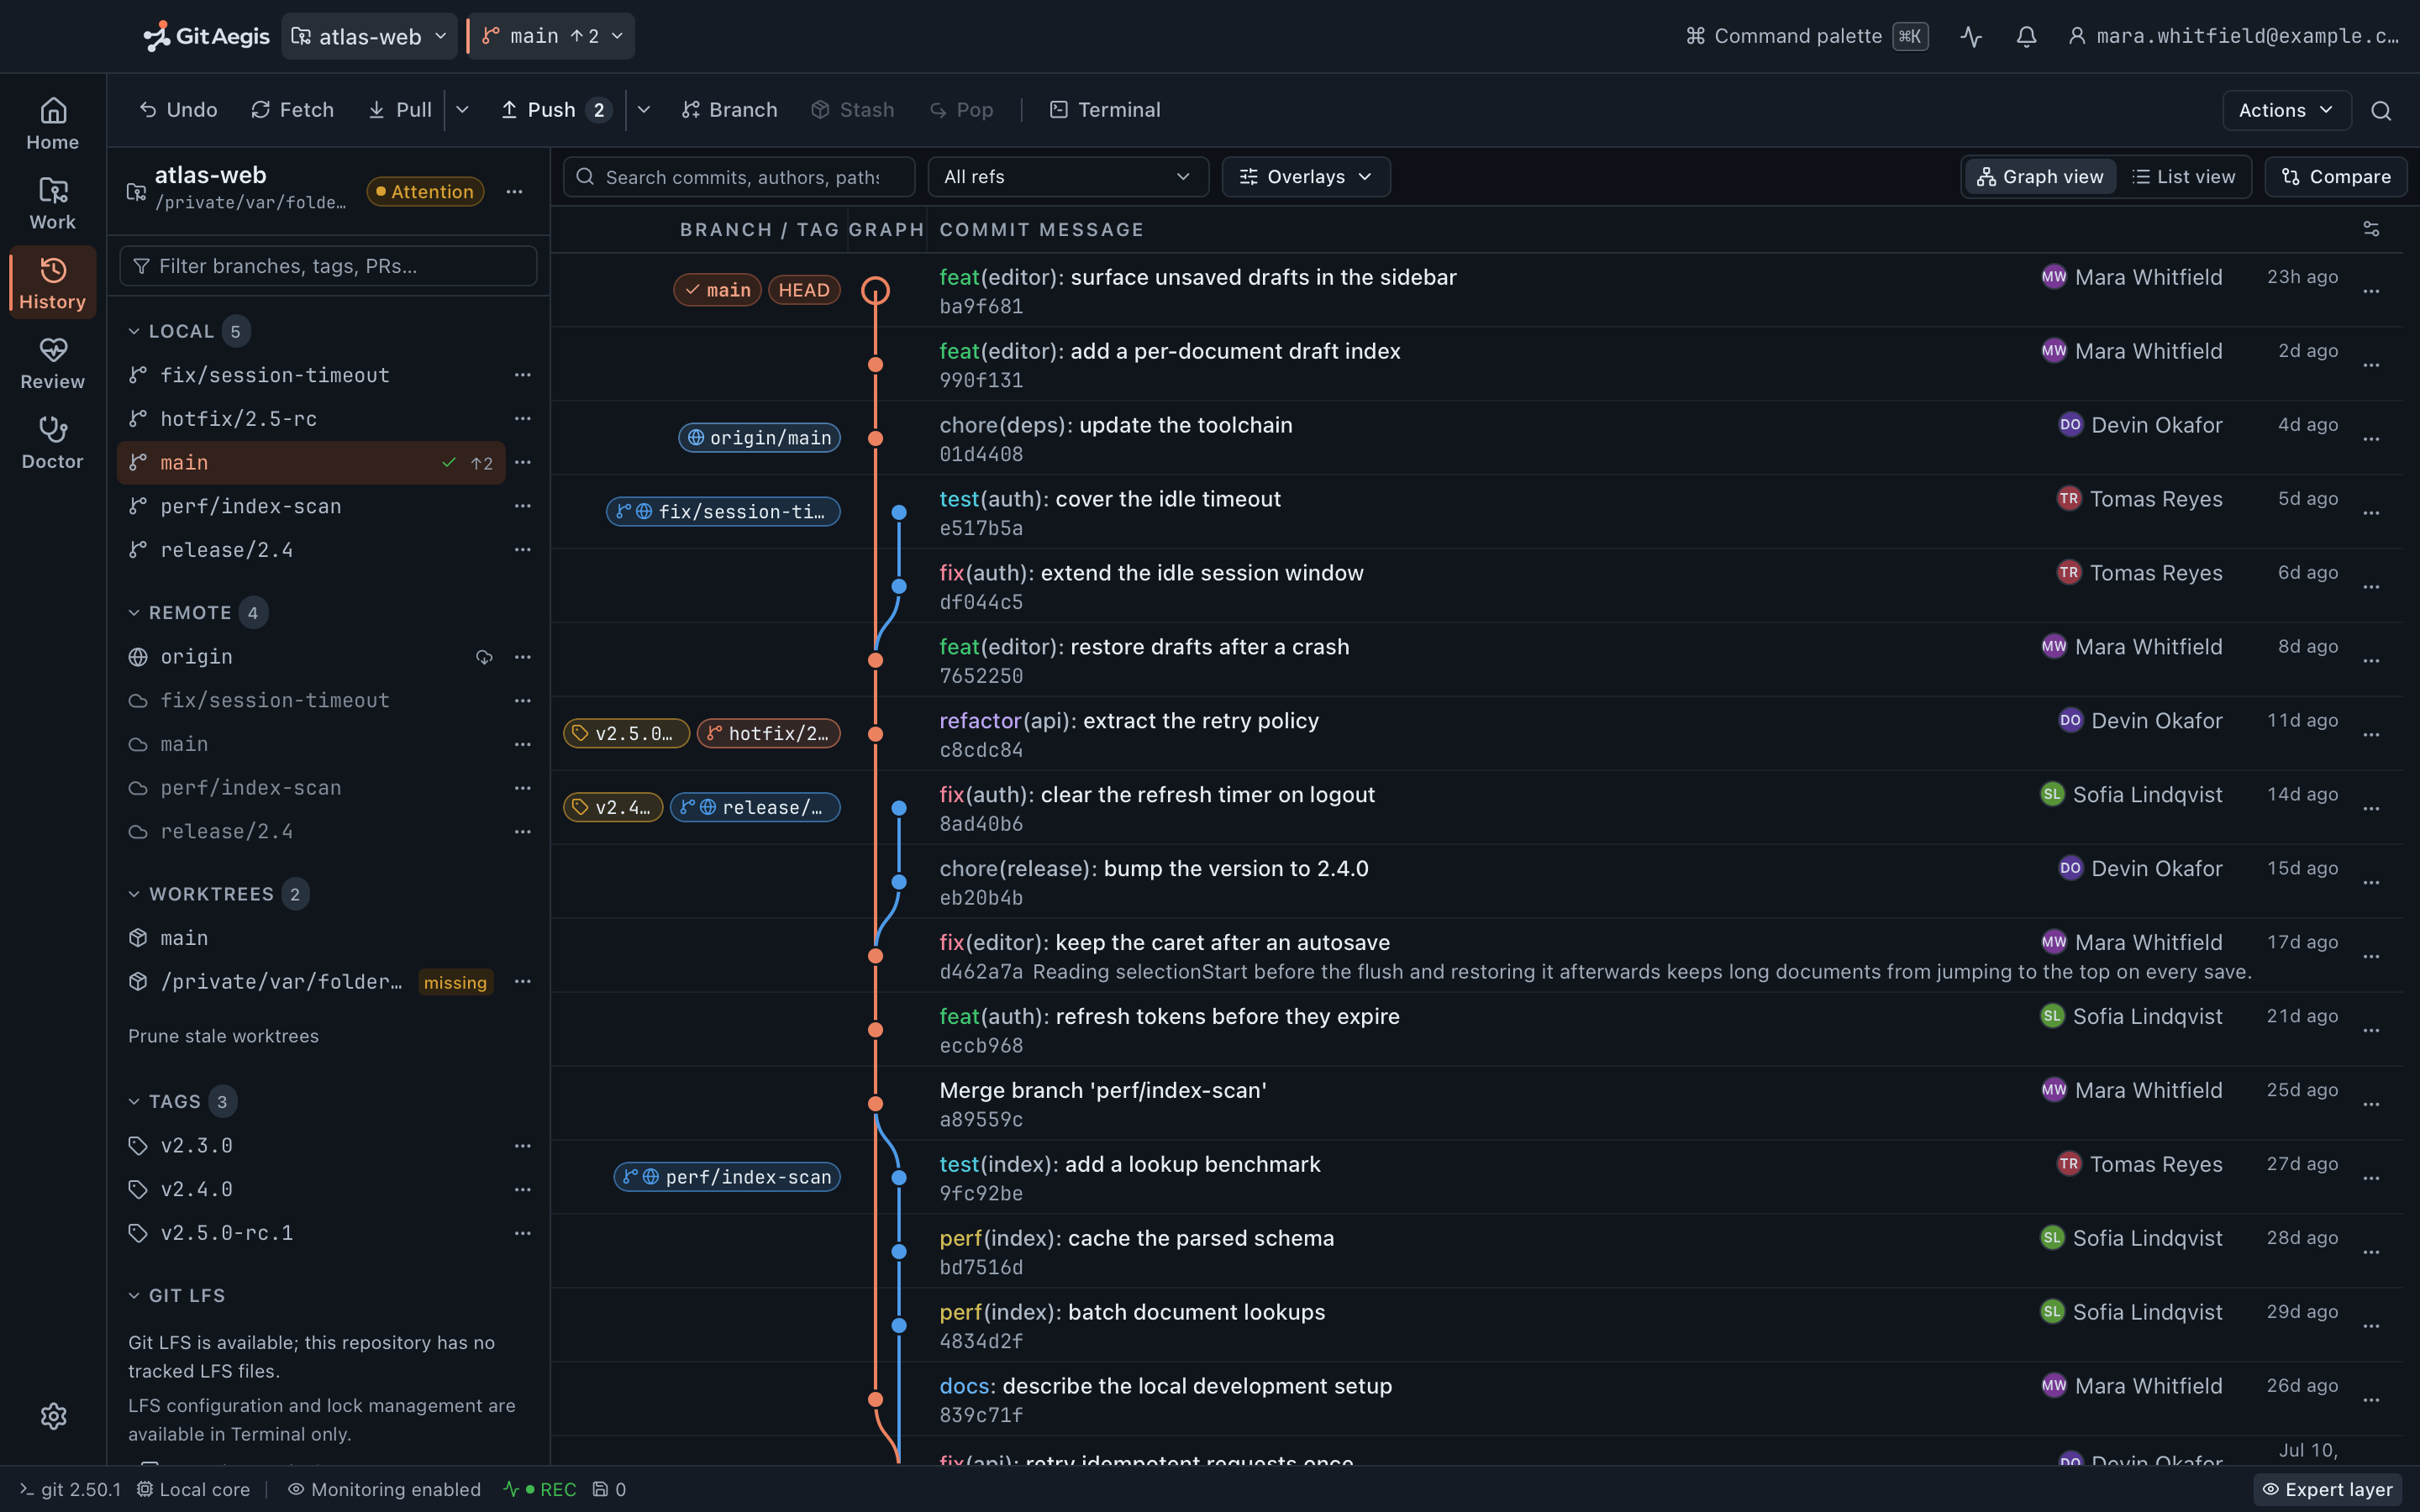Open the Pull options dropdown arrow
The height and width of the screenshot is (1512, 2420).
[x=462, y=110]
